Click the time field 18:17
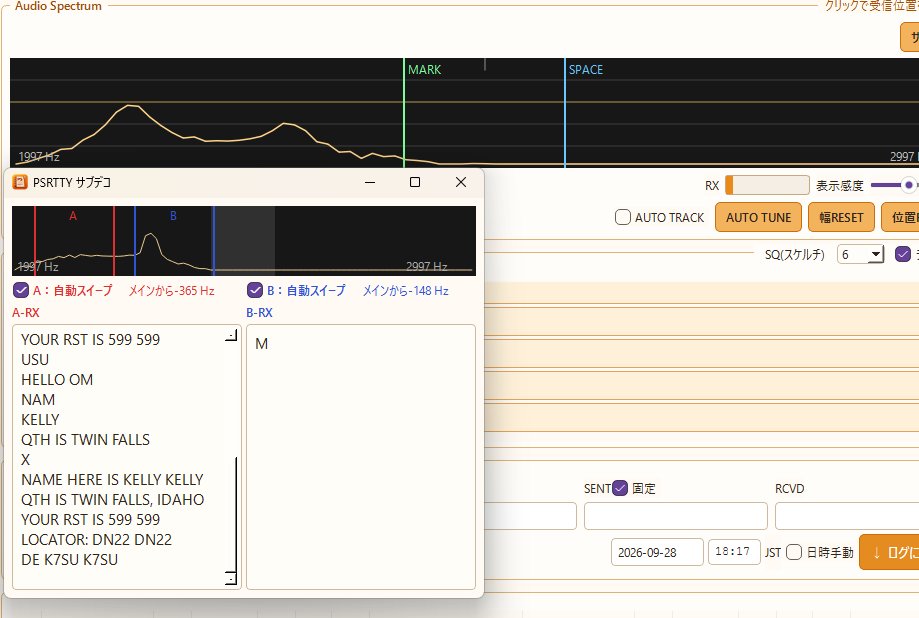 734,552
